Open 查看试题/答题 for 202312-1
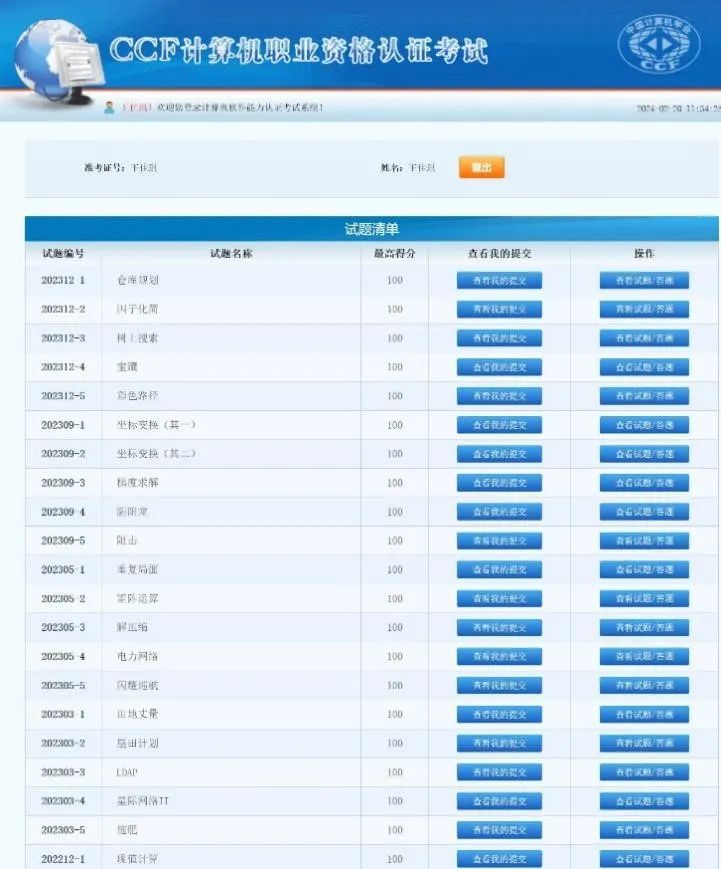 click(644, 280)
